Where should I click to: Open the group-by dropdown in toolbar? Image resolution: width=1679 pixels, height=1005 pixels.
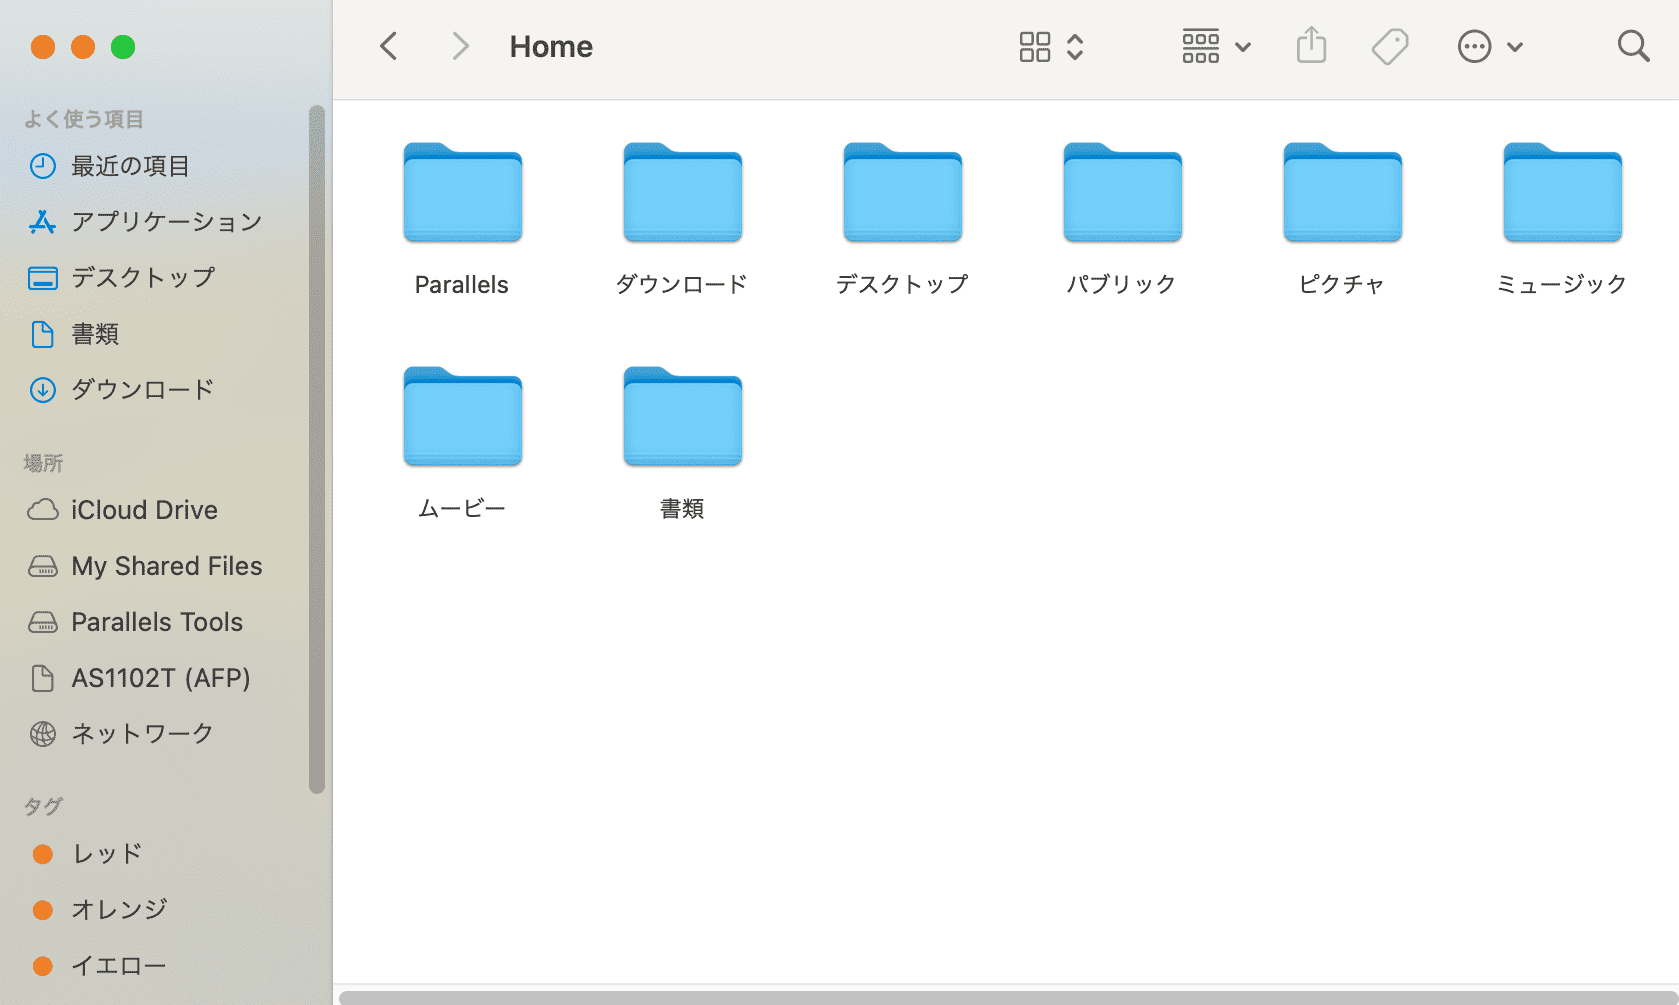[x=1216, y=47]
